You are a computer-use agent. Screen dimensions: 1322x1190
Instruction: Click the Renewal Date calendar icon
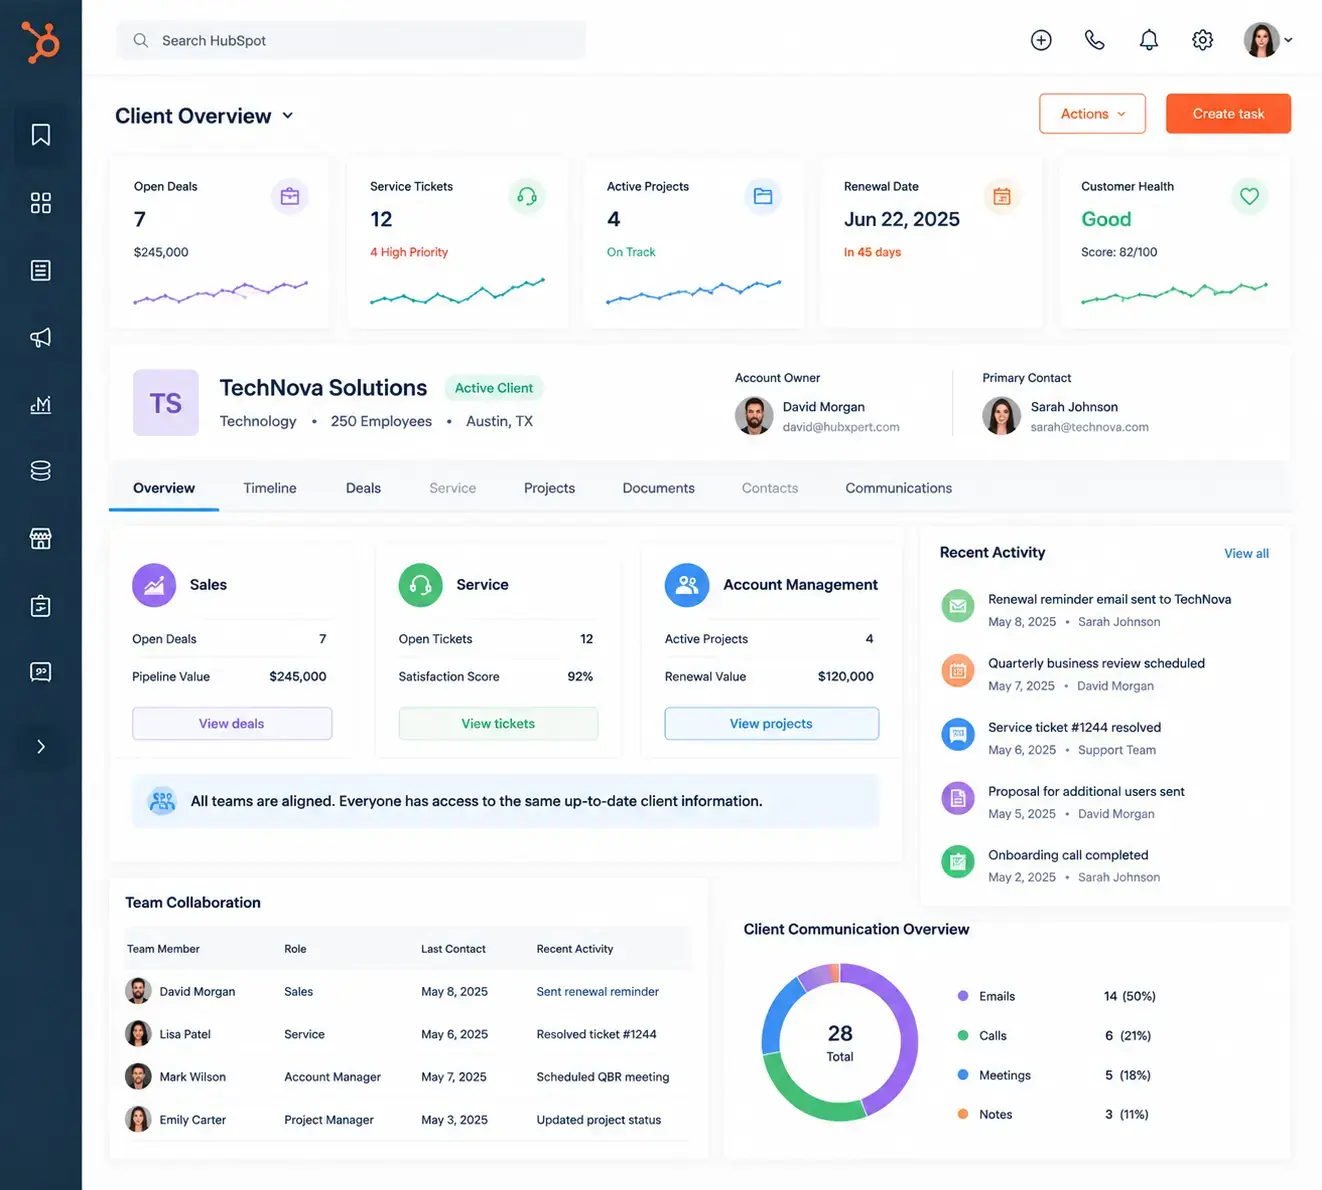(x=1002, y=196)
